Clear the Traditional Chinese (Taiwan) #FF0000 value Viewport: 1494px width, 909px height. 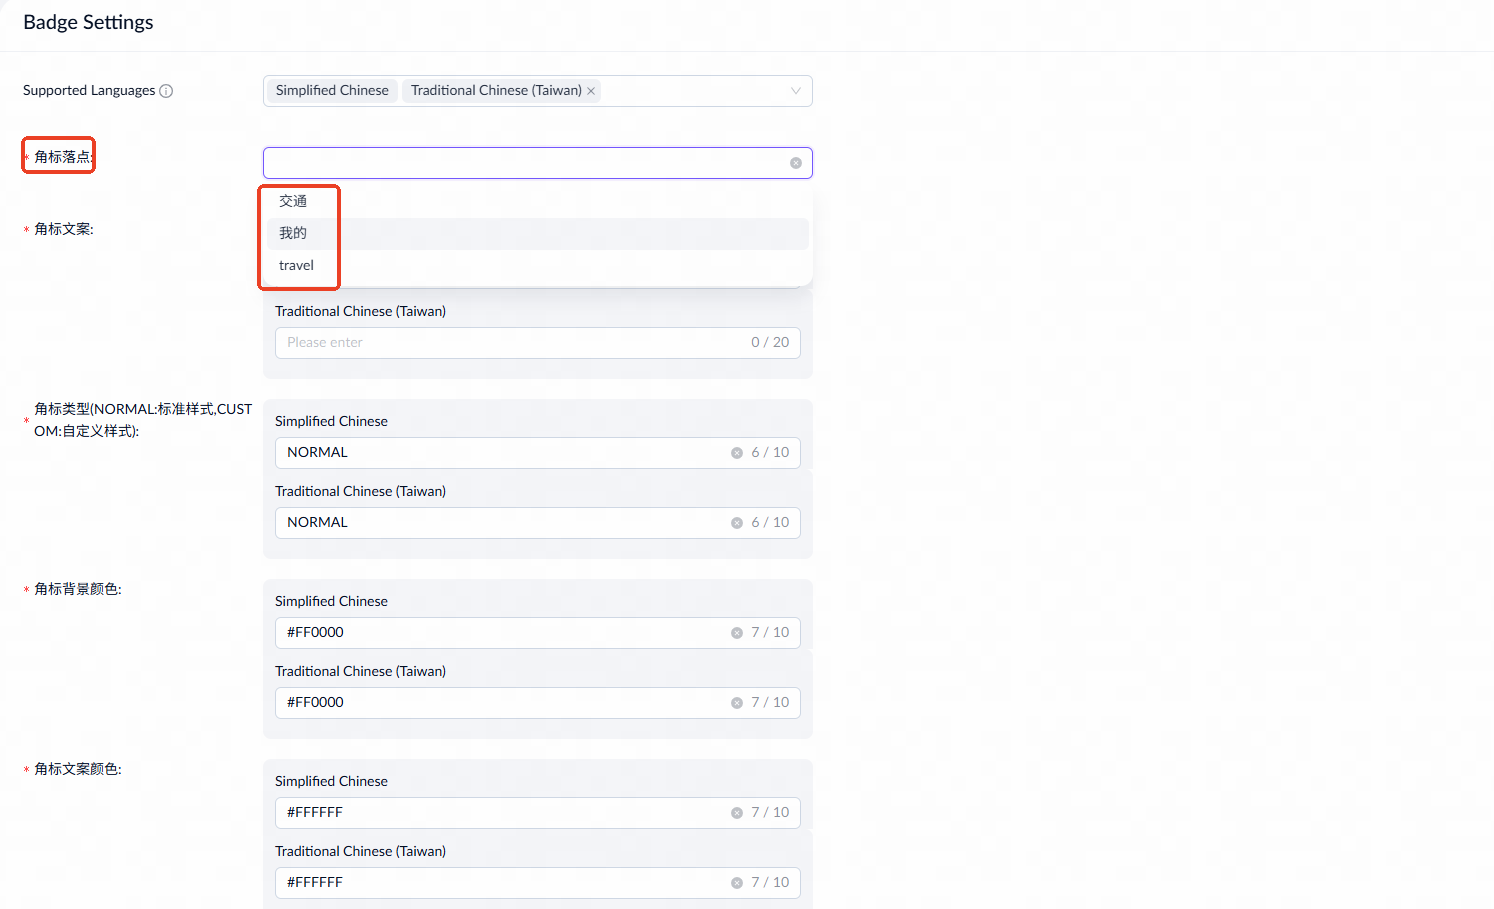[x=737, y=703]
